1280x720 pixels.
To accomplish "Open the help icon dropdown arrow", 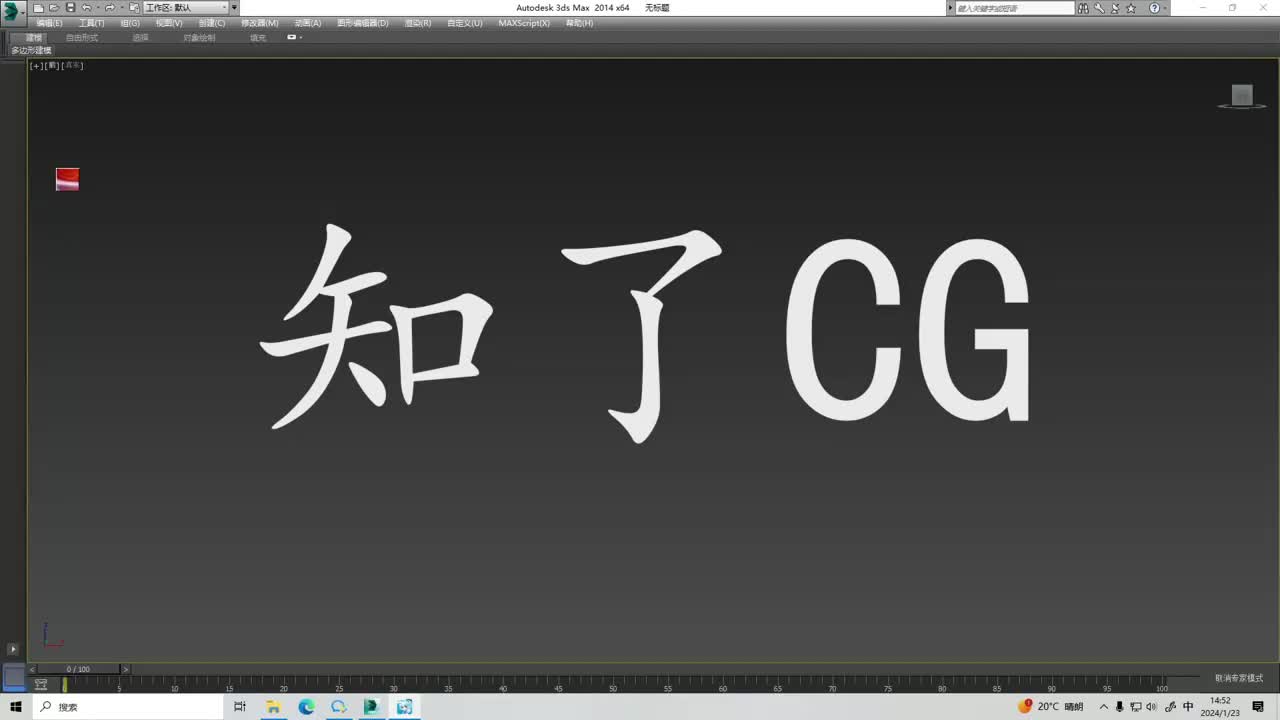I will (1165, 8).
